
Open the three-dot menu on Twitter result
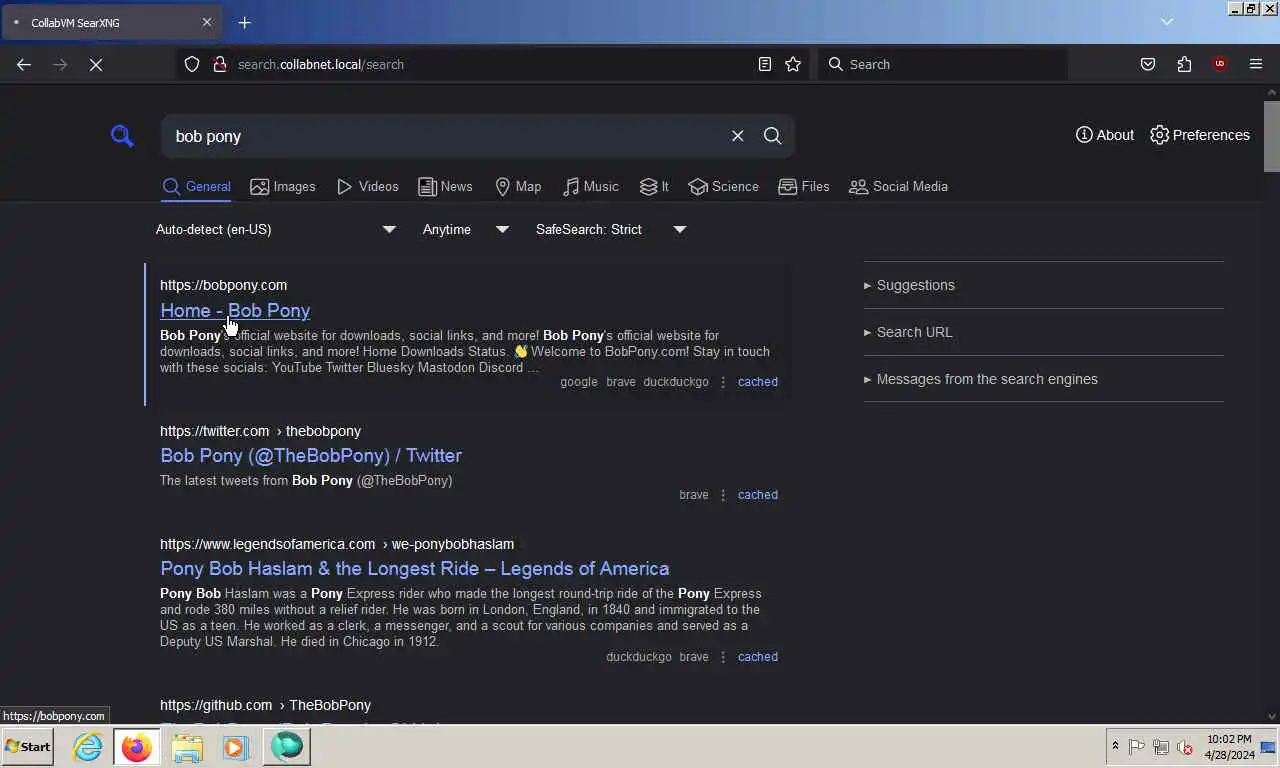[723, 495]
